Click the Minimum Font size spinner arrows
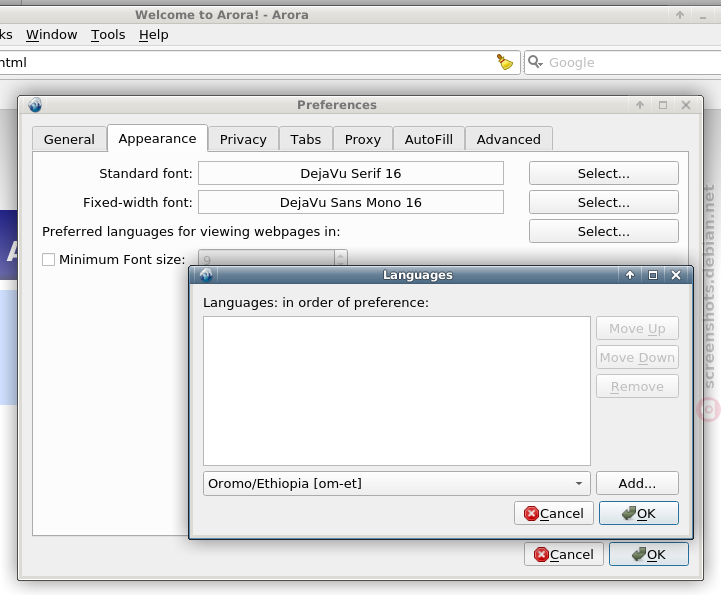The image size is (721, 595). point(340,258)
